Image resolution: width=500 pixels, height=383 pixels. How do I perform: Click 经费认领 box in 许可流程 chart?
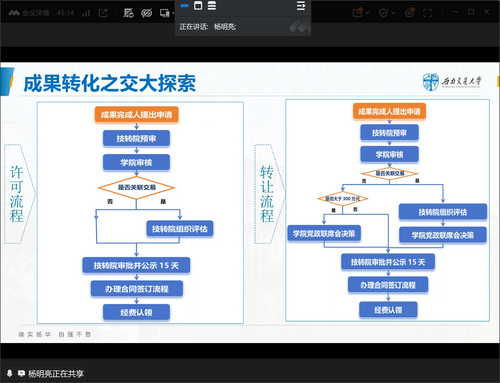136,312
